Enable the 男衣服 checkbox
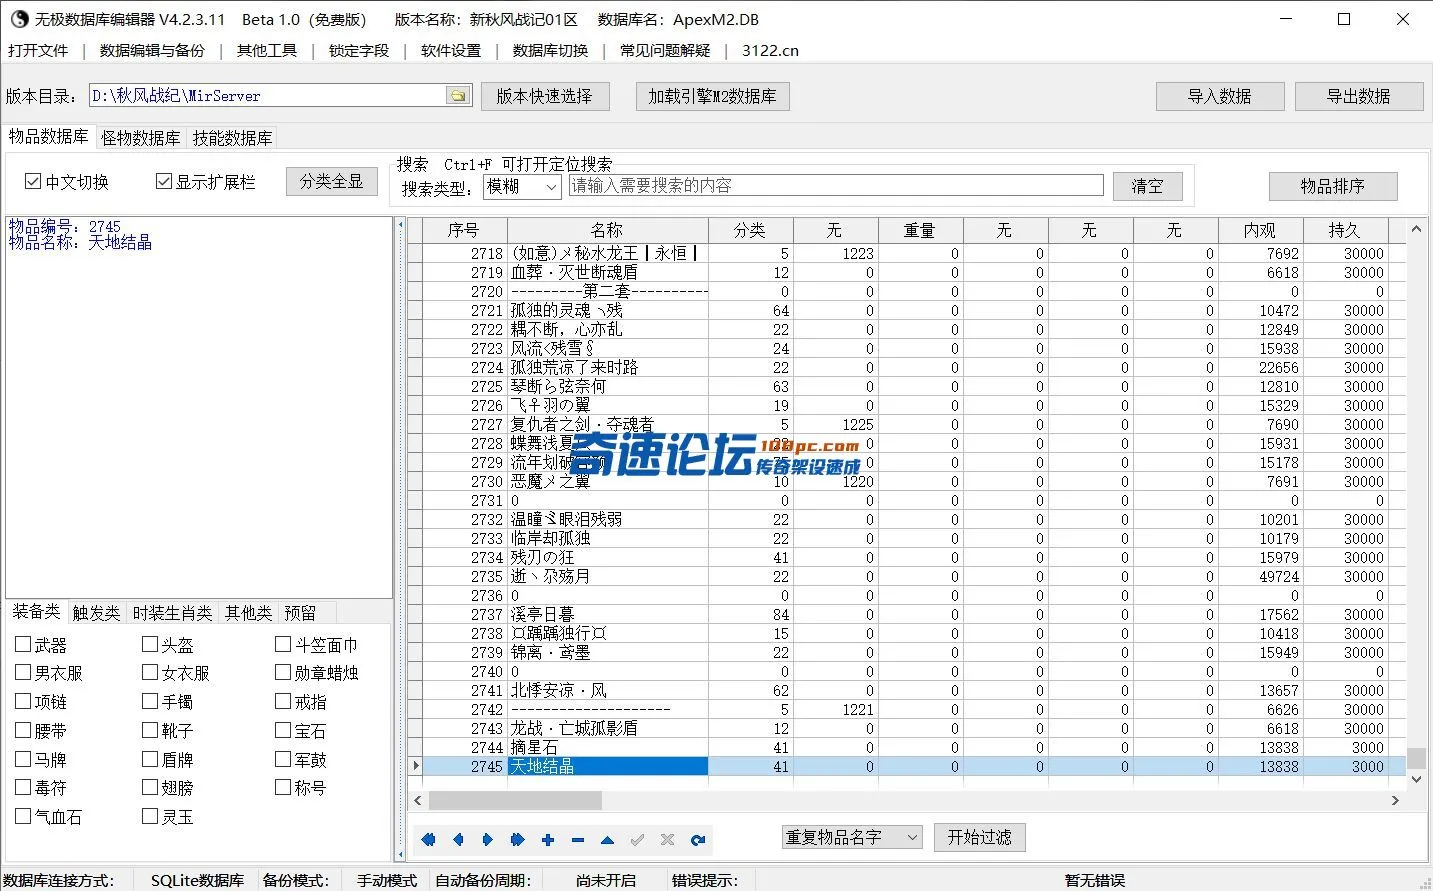 point(23,672)
